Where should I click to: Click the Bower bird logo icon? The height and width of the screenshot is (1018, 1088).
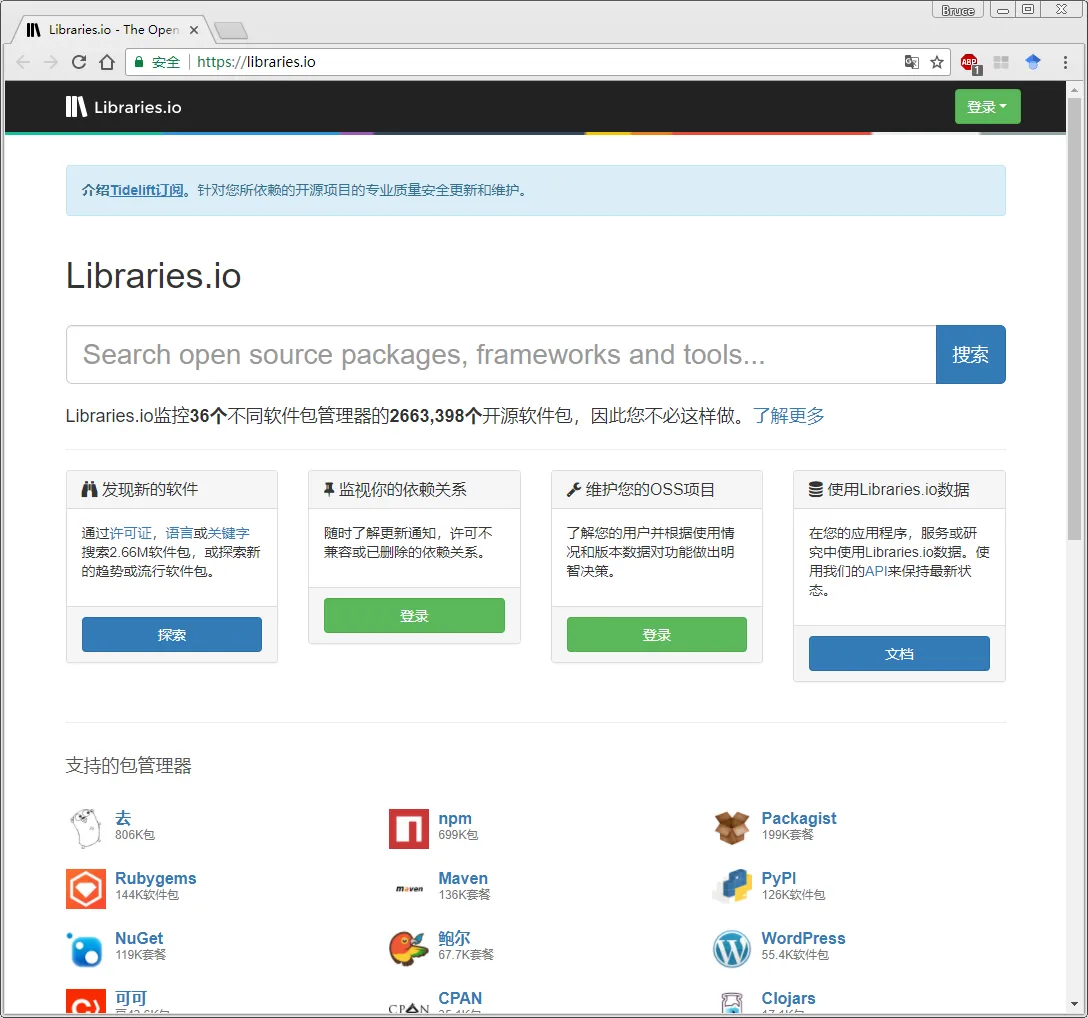408,949
